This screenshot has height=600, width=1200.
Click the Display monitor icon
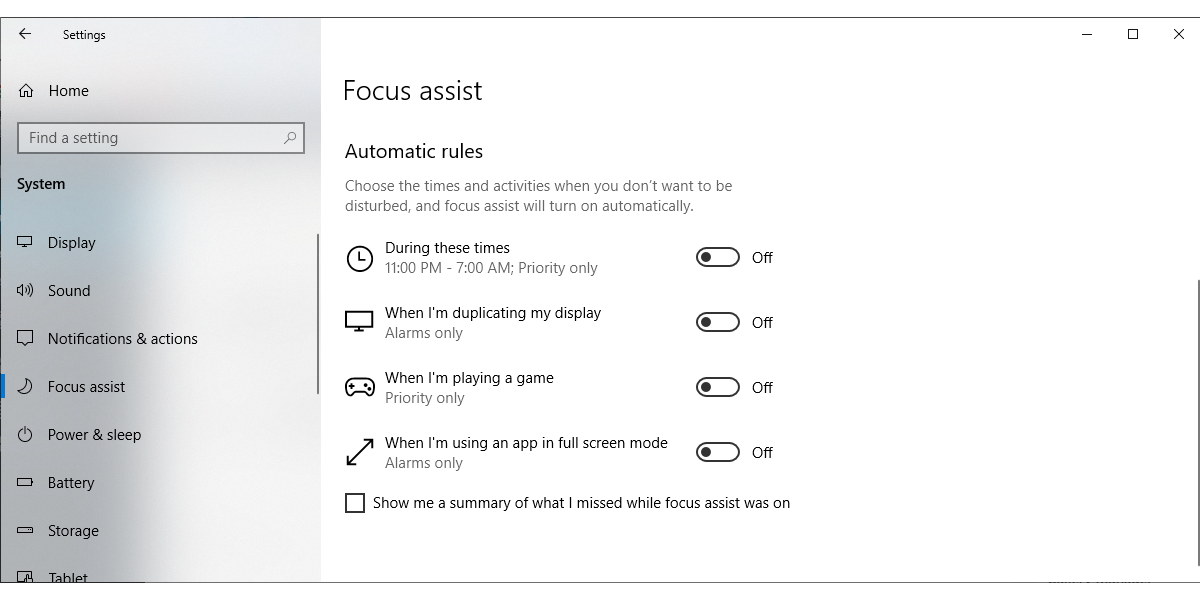pos(27,243)
